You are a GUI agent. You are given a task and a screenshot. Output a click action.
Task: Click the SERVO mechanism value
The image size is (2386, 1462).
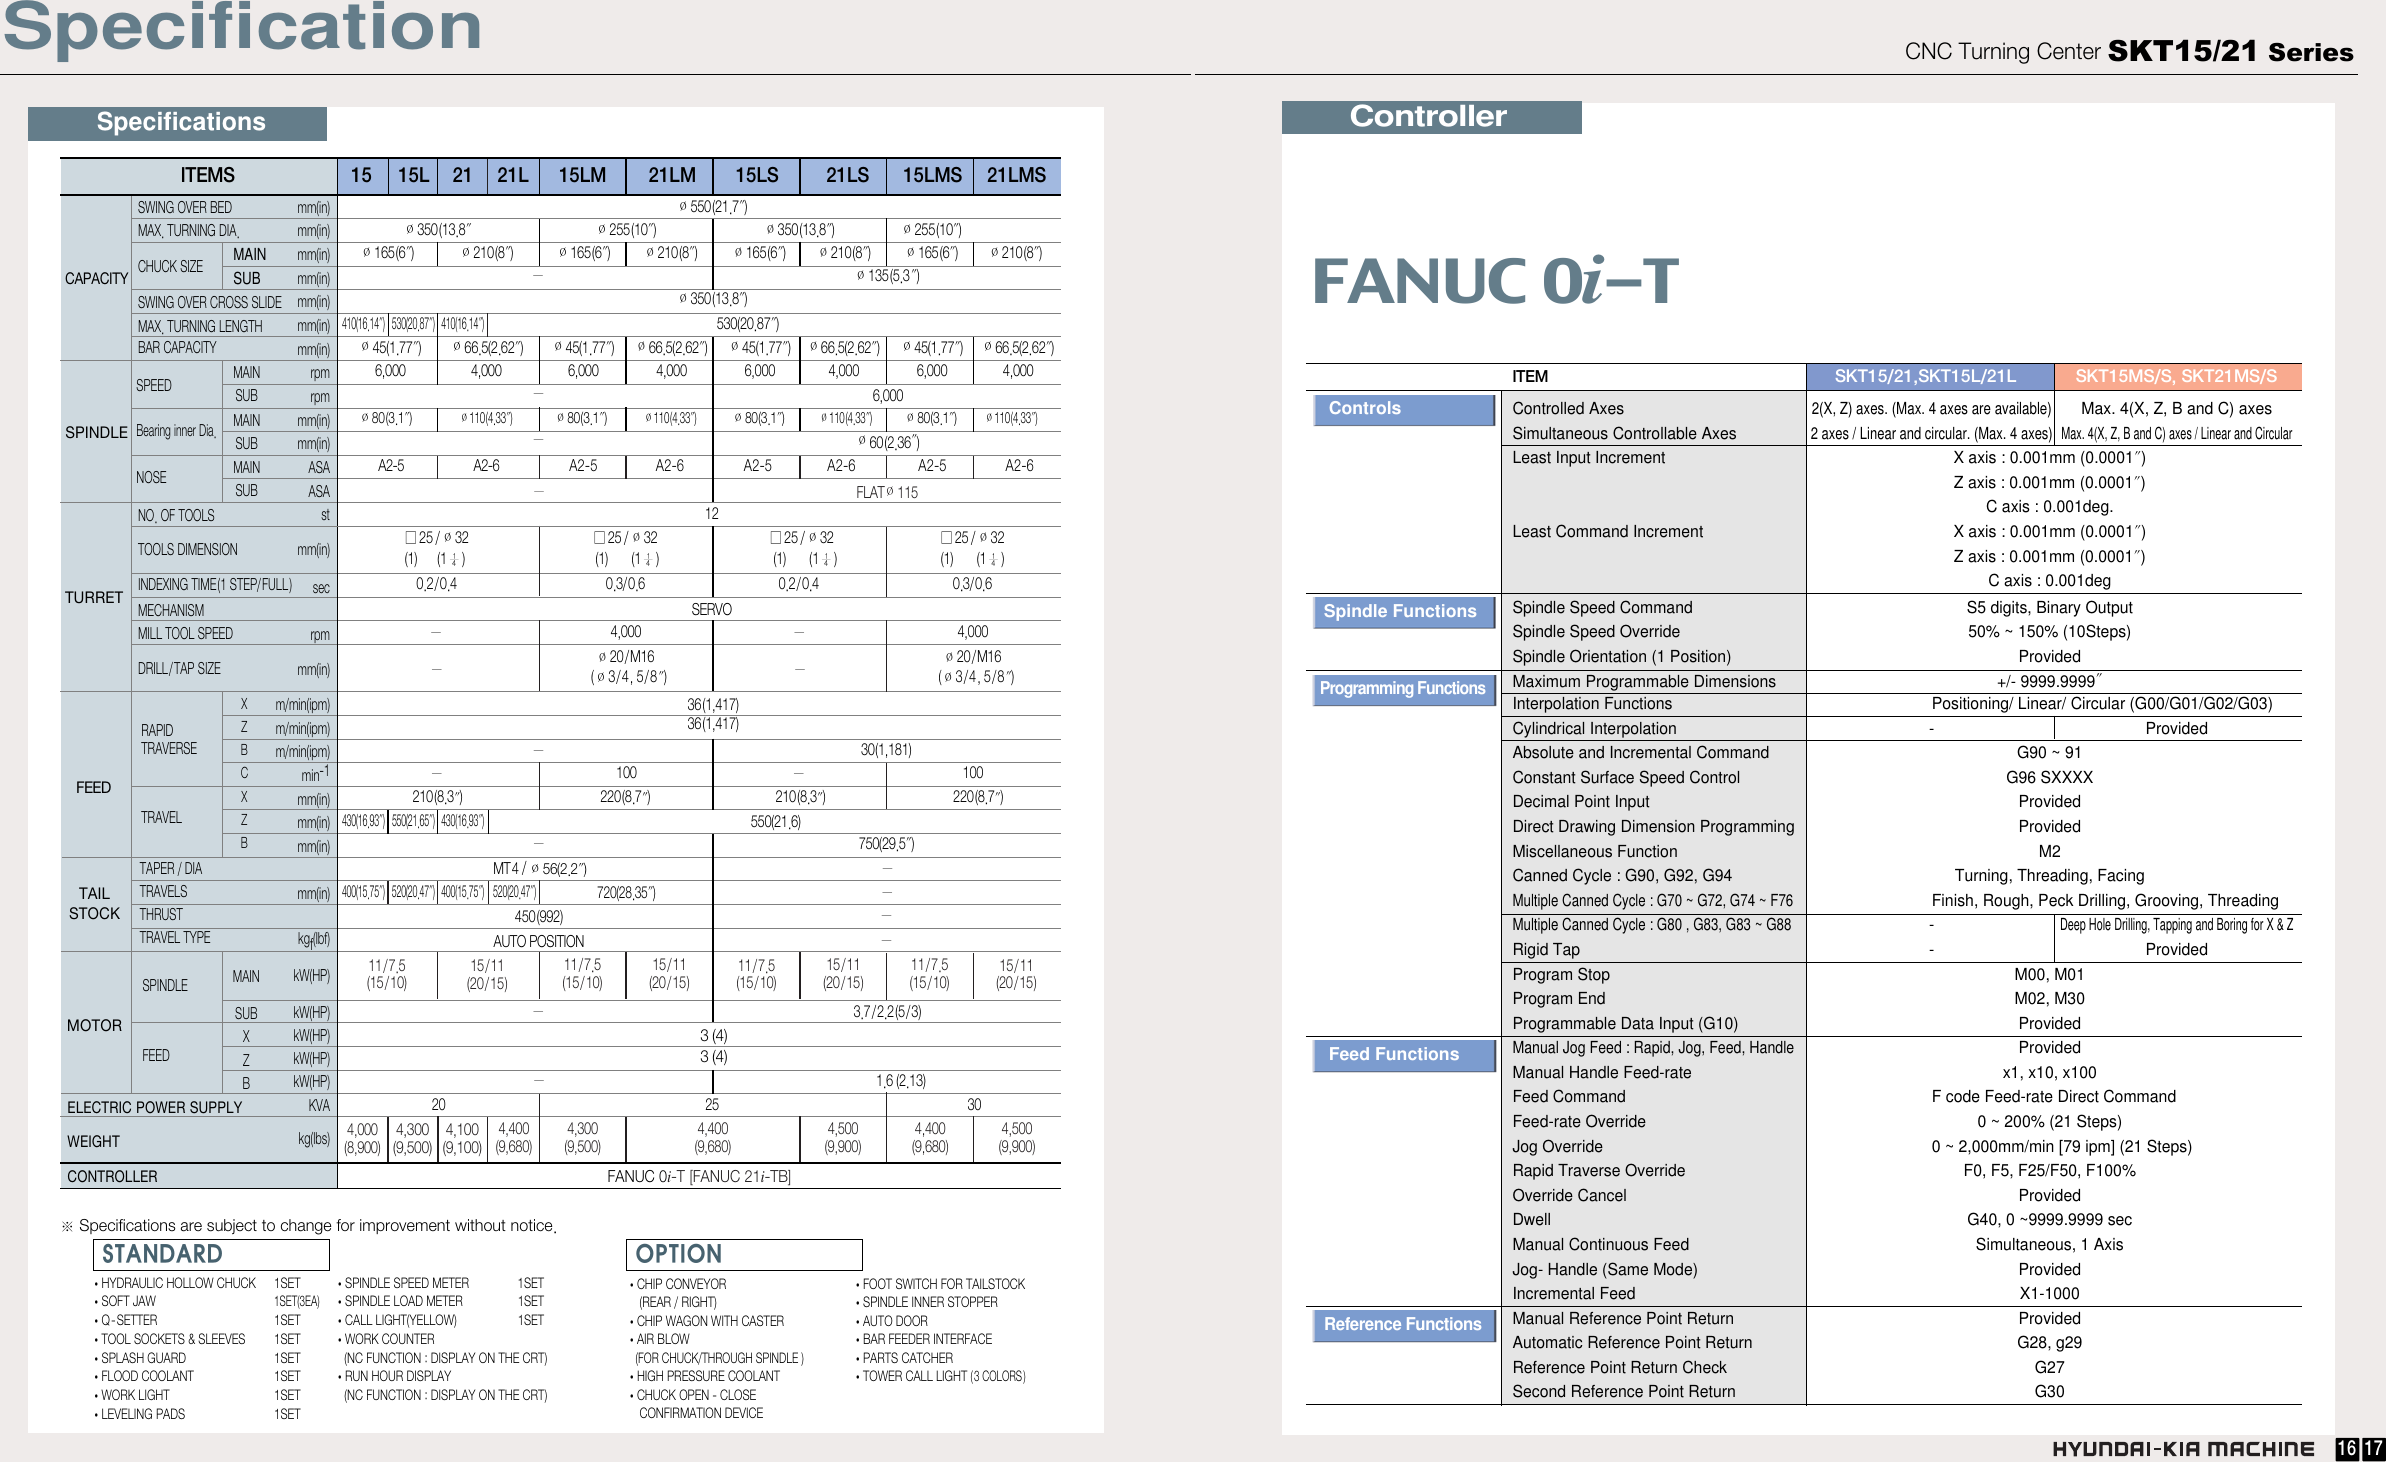click(711, 609)
